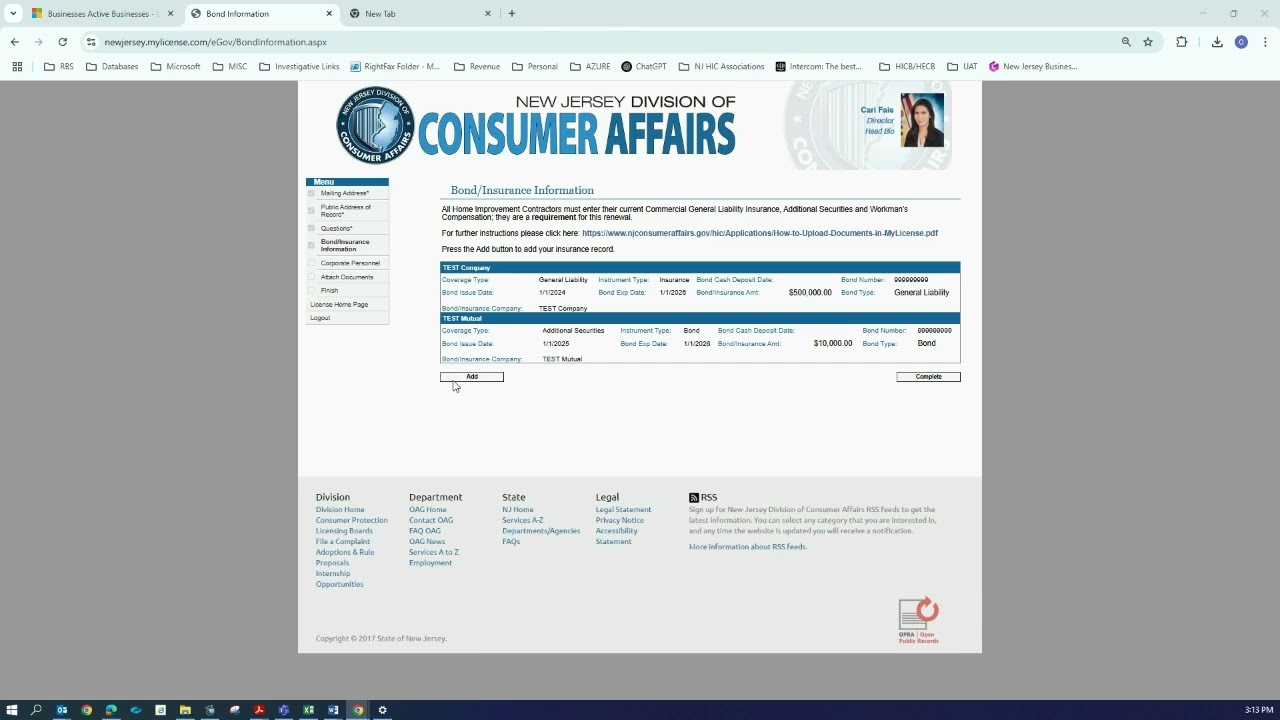Expand the NJ HIC Associations folder
1280x720 pixels.
(721, 66)
